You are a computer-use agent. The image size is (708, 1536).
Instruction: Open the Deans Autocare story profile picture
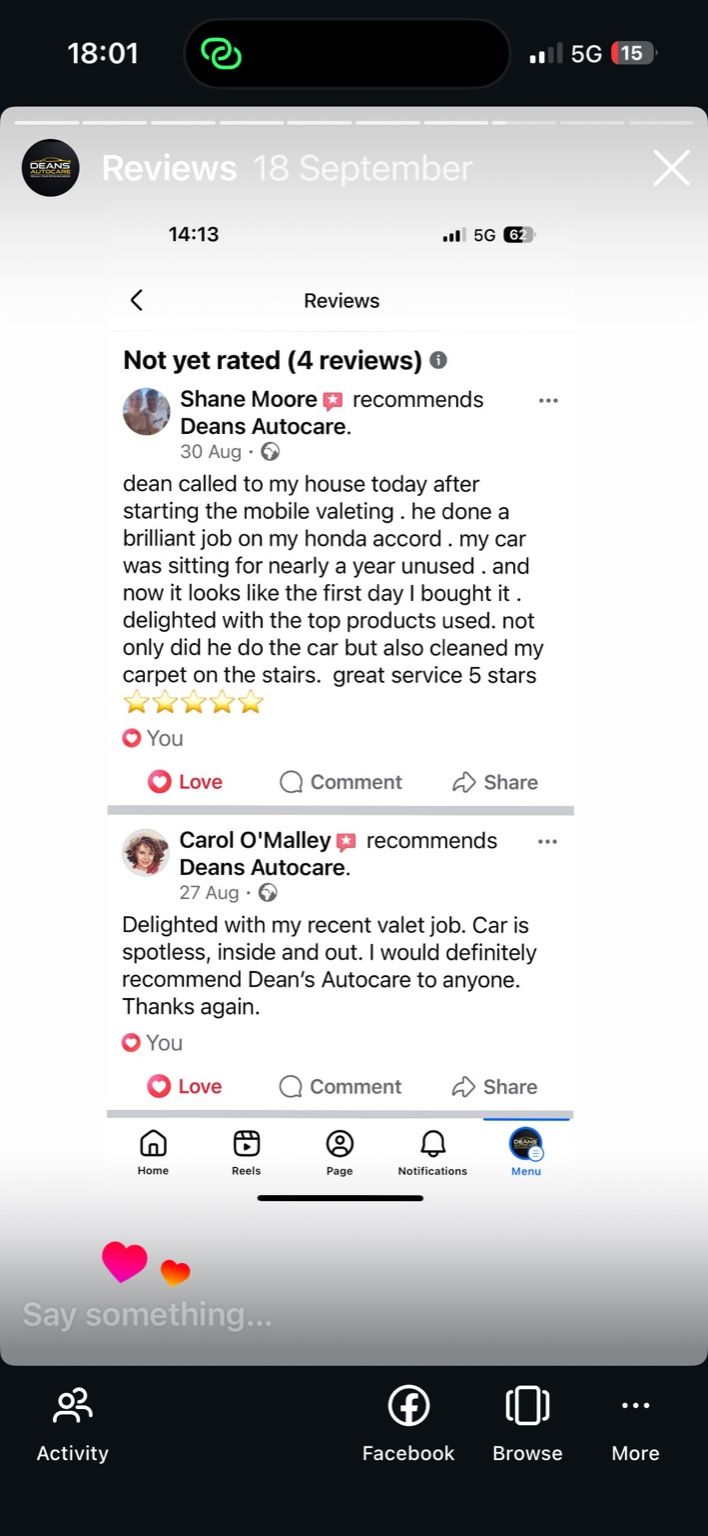(50, 168)
